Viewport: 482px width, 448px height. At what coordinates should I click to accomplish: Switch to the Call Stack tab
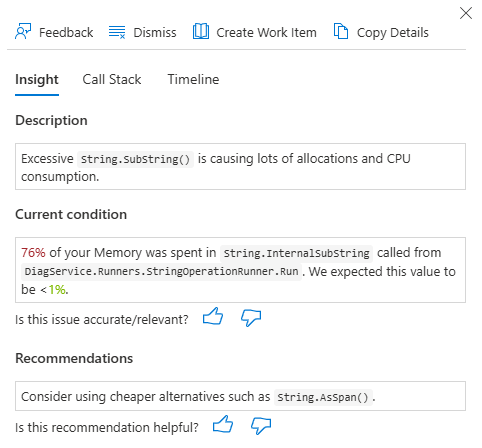point(112,80)
